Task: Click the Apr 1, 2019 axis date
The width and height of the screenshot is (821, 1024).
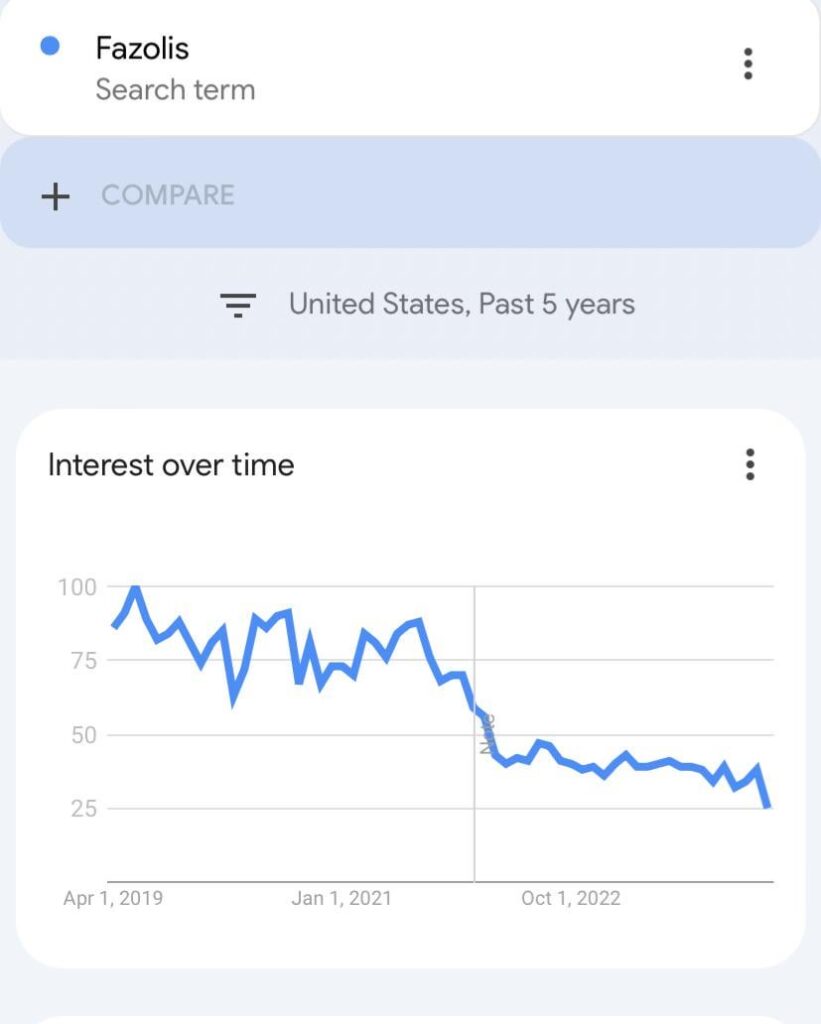Action: 113,898
